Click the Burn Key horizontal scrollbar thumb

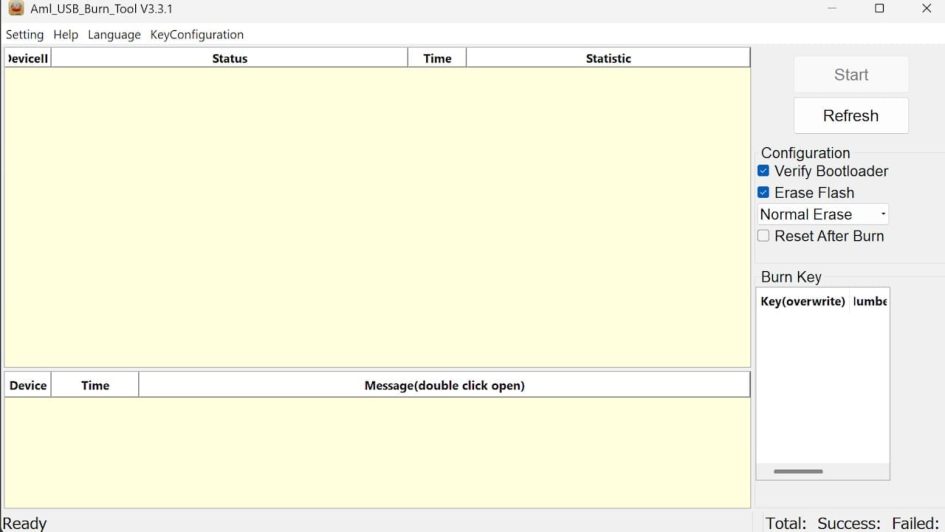[x=798, y=471]
